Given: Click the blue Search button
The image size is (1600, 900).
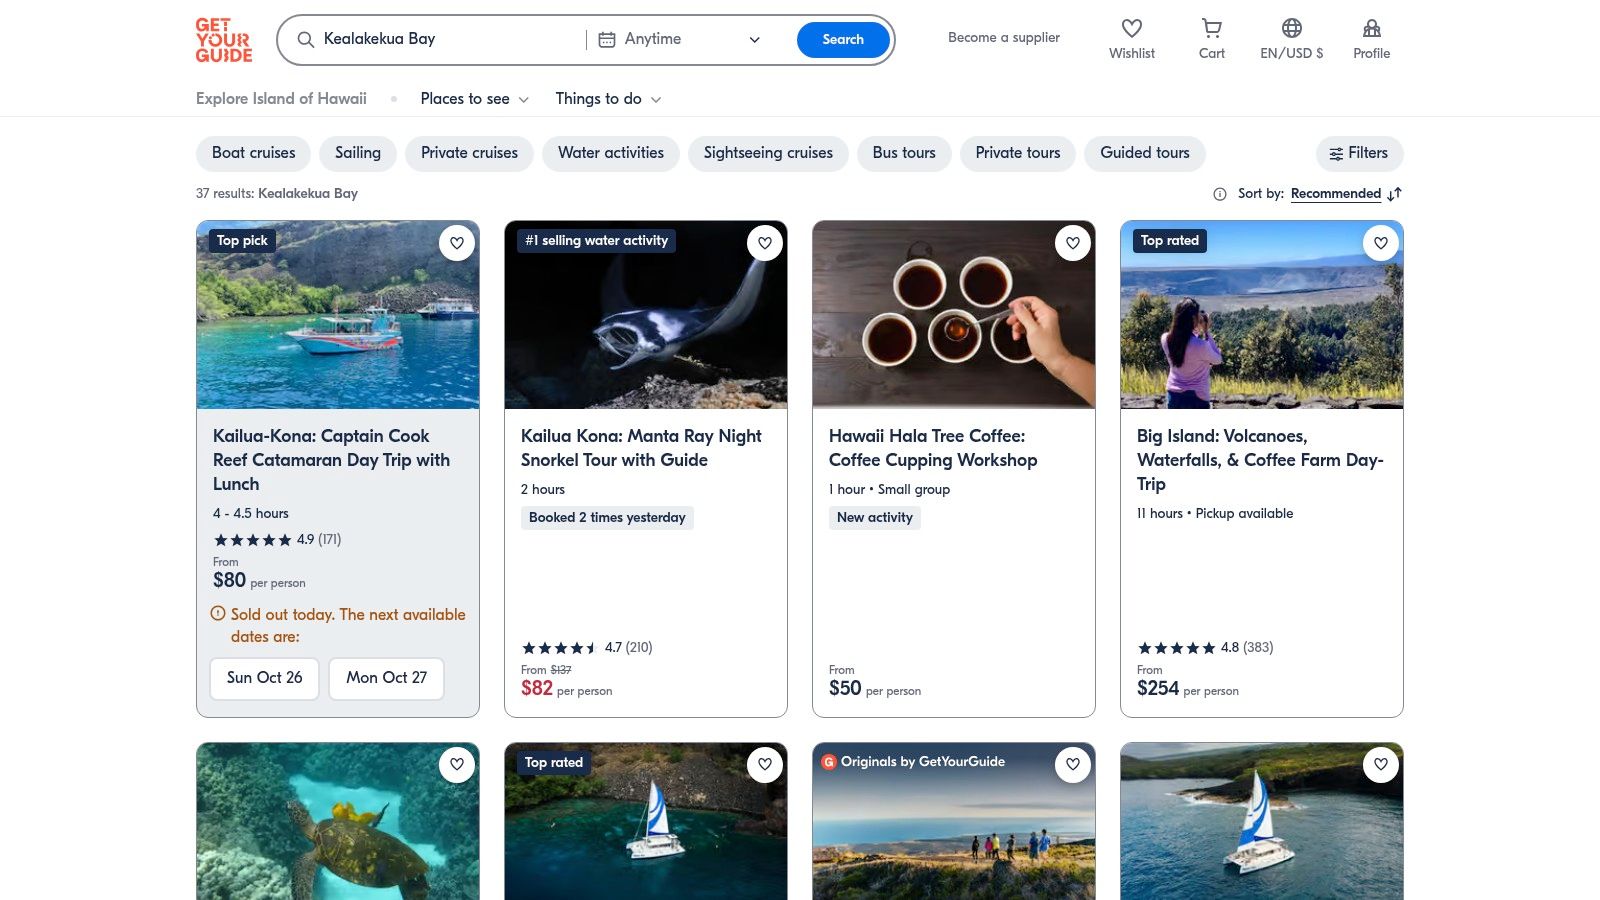Looking at the screenshot, I should click(x=843, y=40).
